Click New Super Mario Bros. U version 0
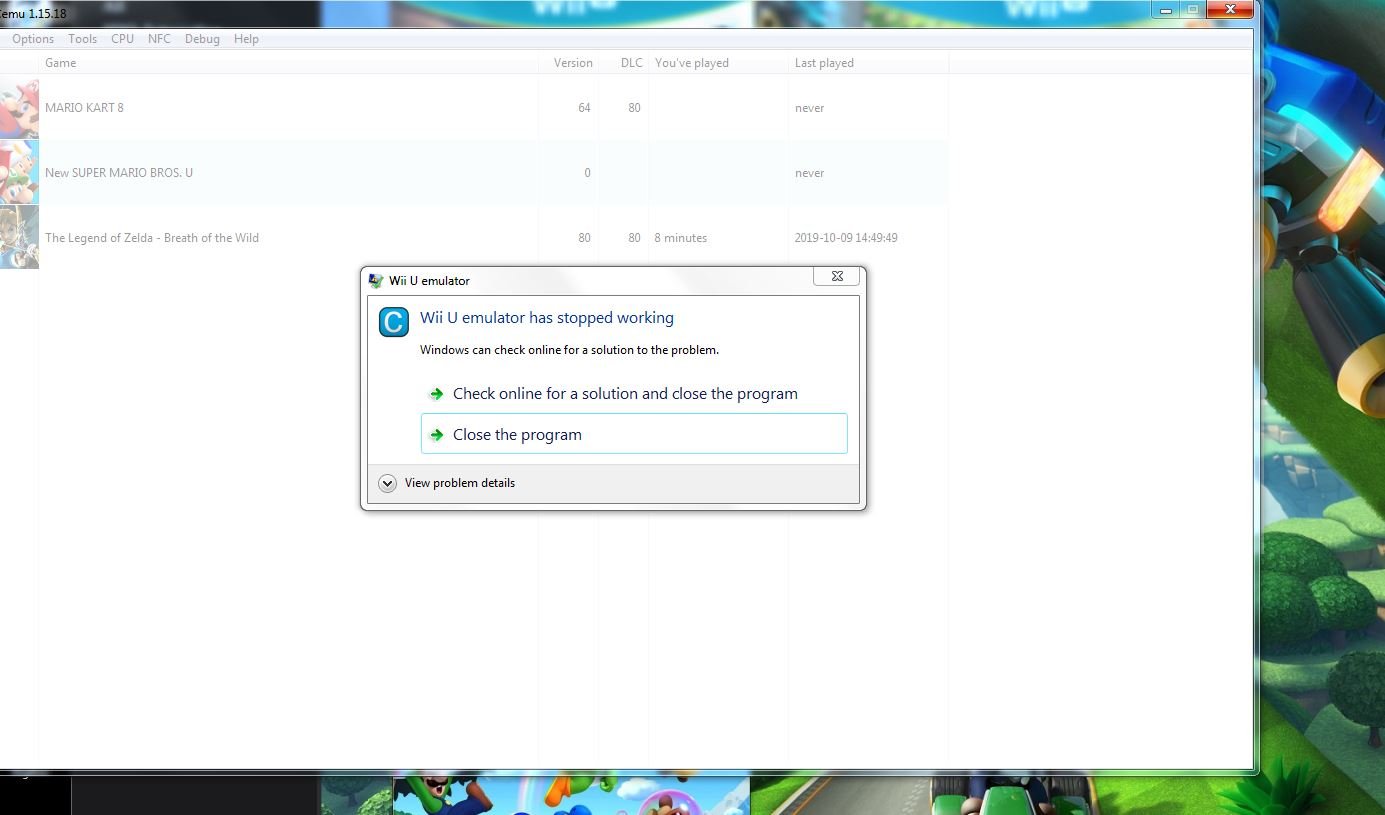This screenshot has height=815, width=1385. click(x=587, y=173)
